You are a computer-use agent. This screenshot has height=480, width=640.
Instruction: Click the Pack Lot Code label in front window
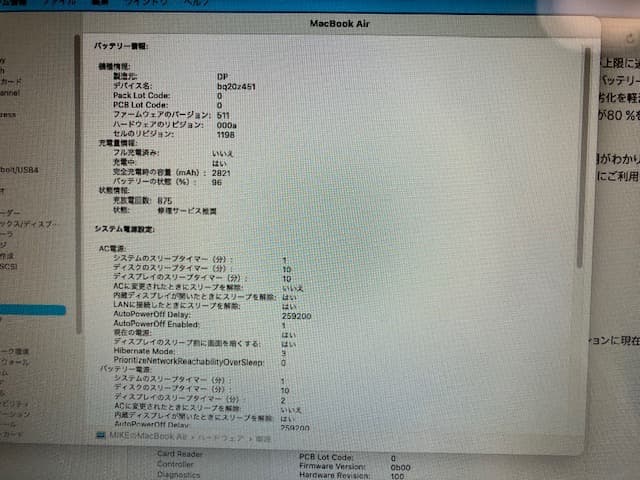[142, 96]
